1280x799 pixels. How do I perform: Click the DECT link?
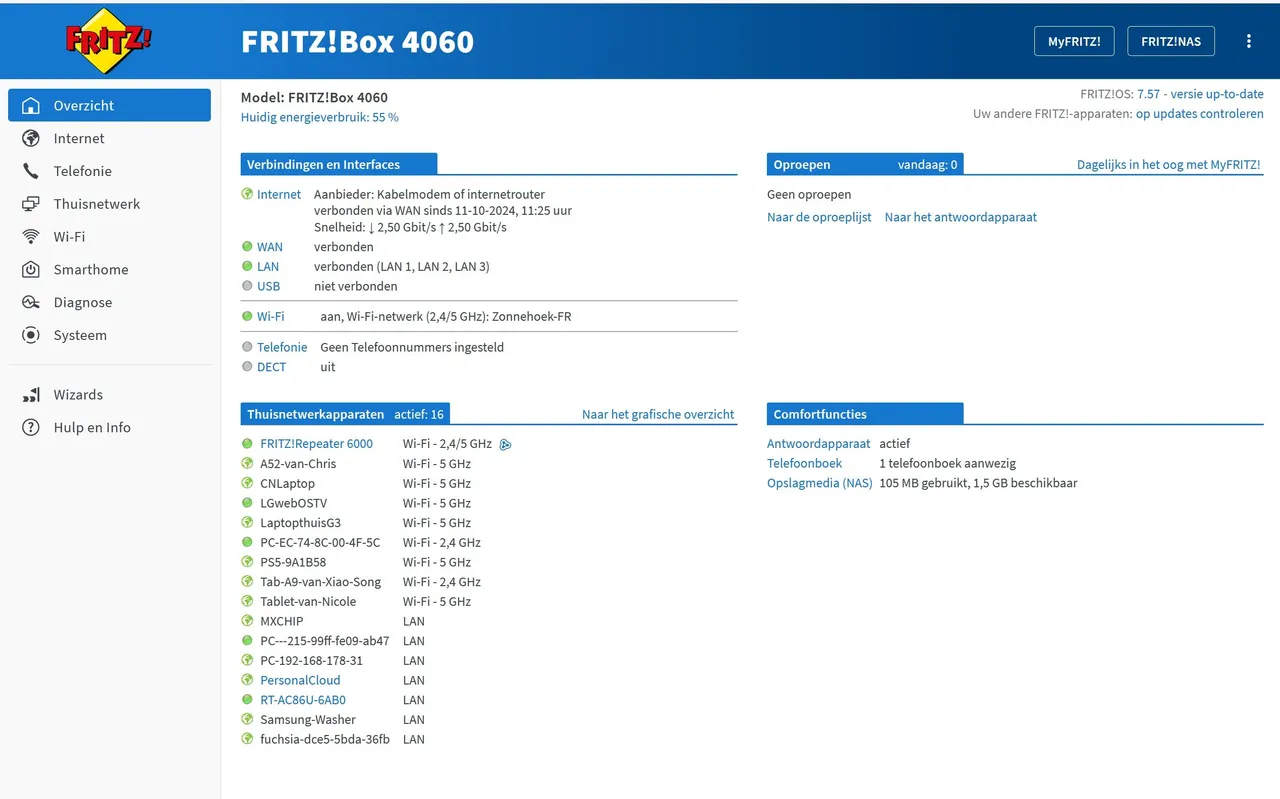(272, 367)
